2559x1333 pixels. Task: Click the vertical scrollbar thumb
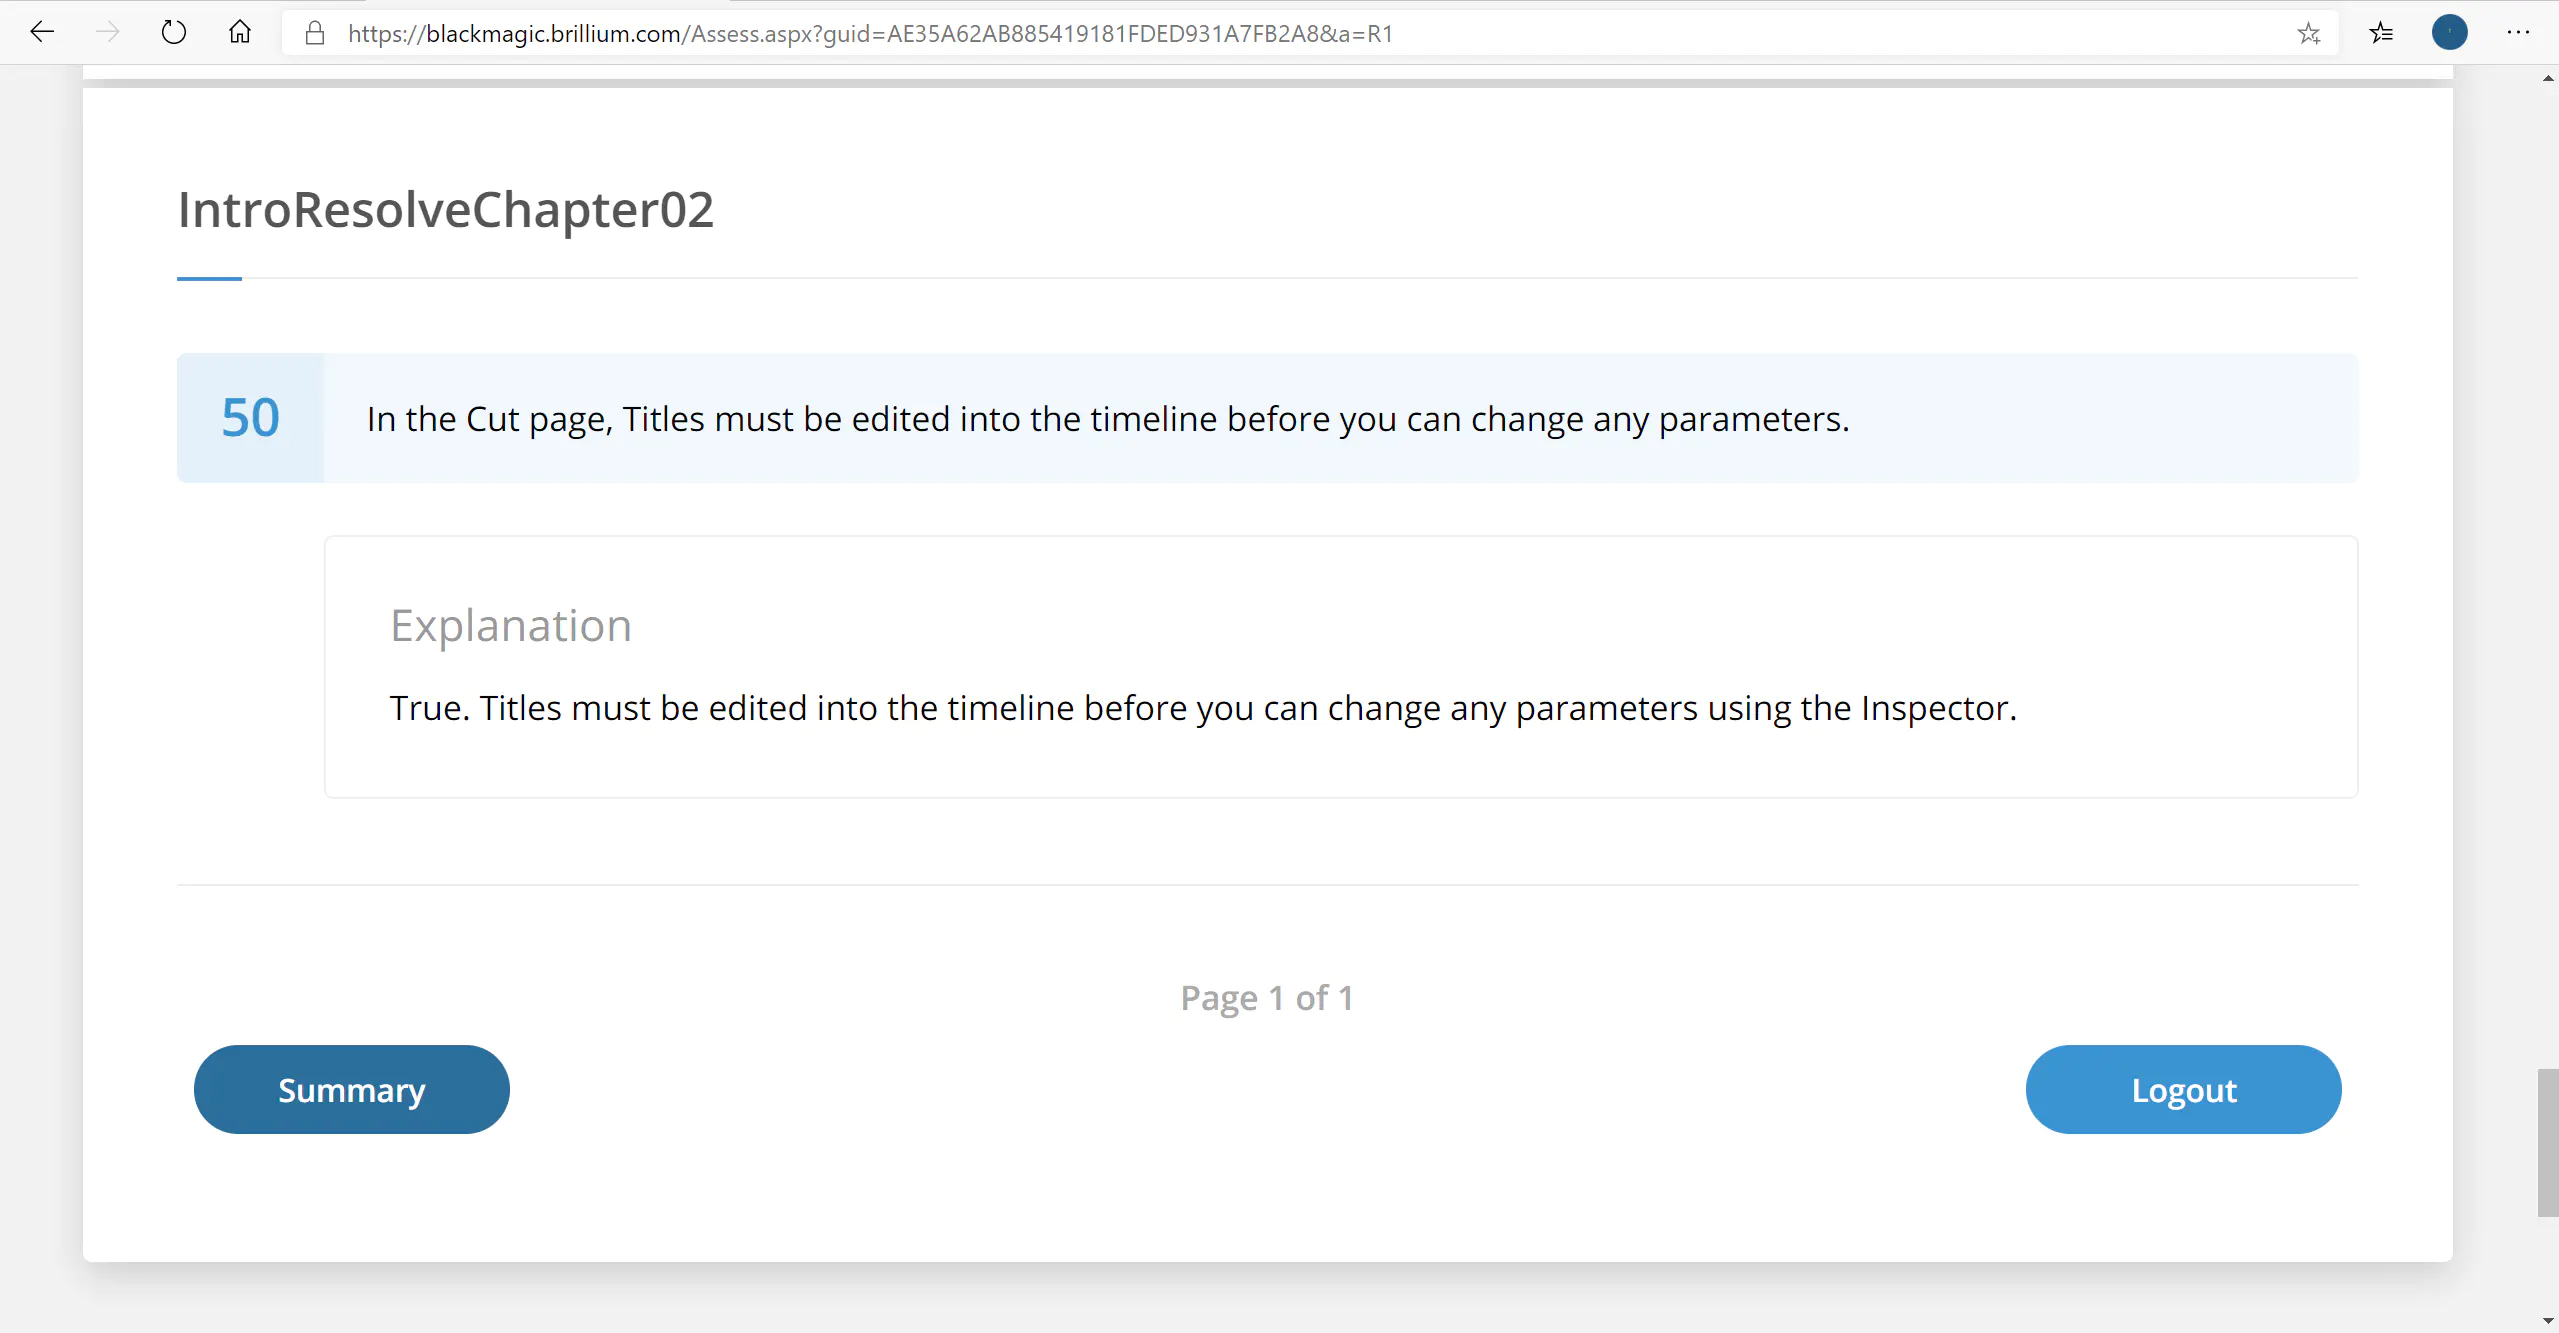[x=2547, y=1142]
